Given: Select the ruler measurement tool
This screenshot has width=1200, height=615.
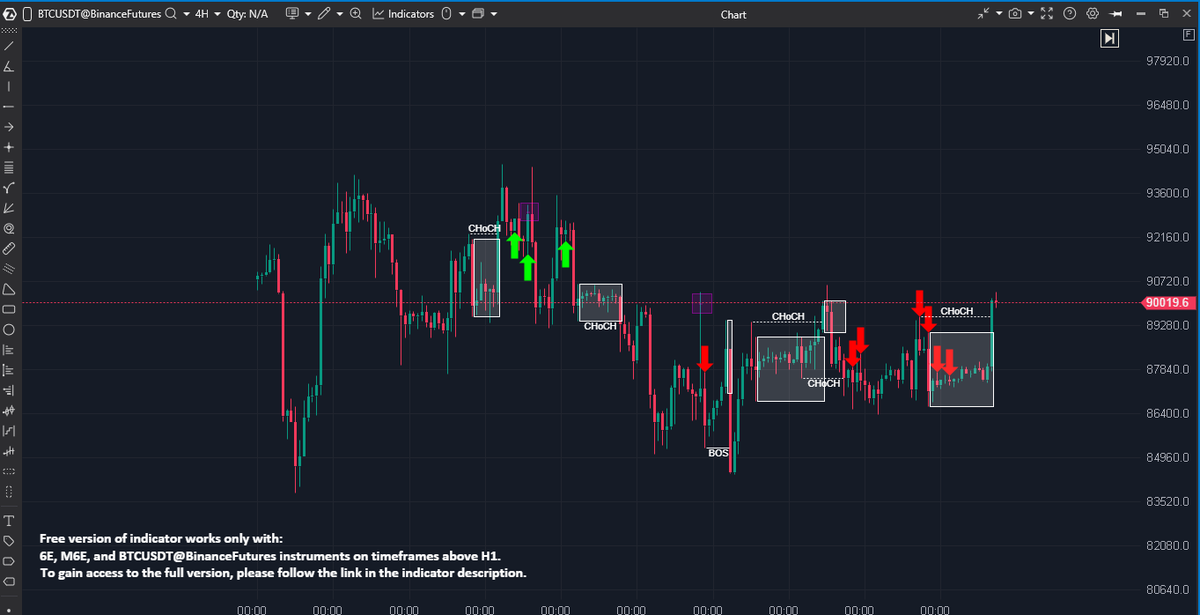Looking at the screenshot, I should click(x=9, y=248).
